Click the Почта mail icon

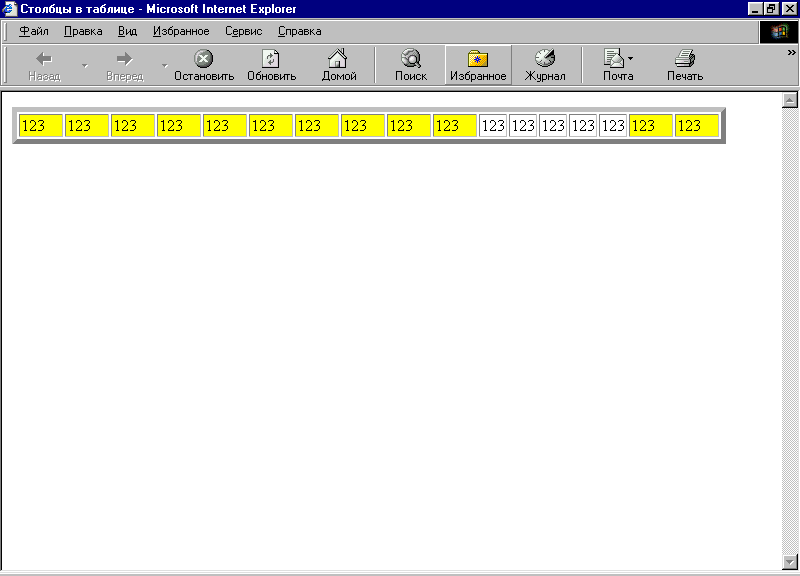614,58
